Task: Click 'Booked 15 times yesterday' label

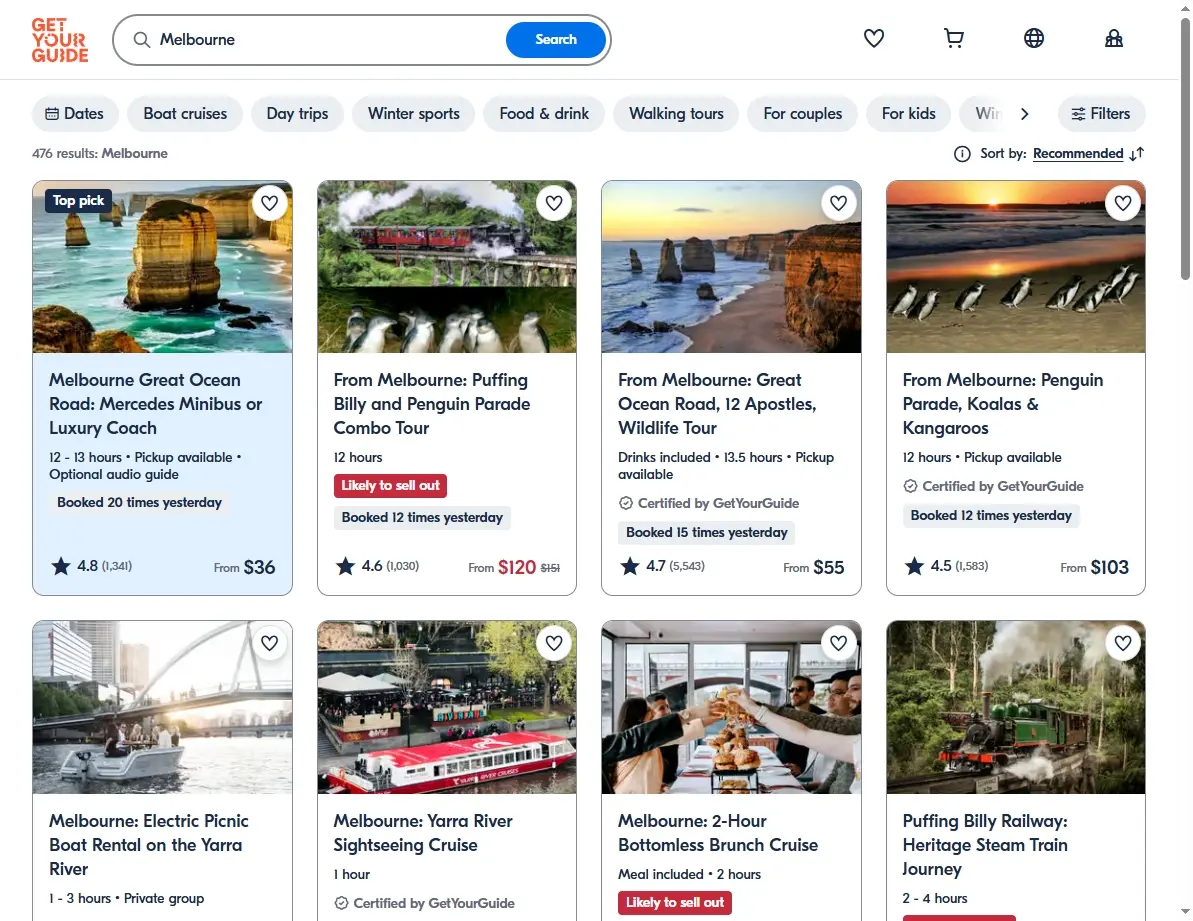Action: pyautogui.click(x=707, y=532)
